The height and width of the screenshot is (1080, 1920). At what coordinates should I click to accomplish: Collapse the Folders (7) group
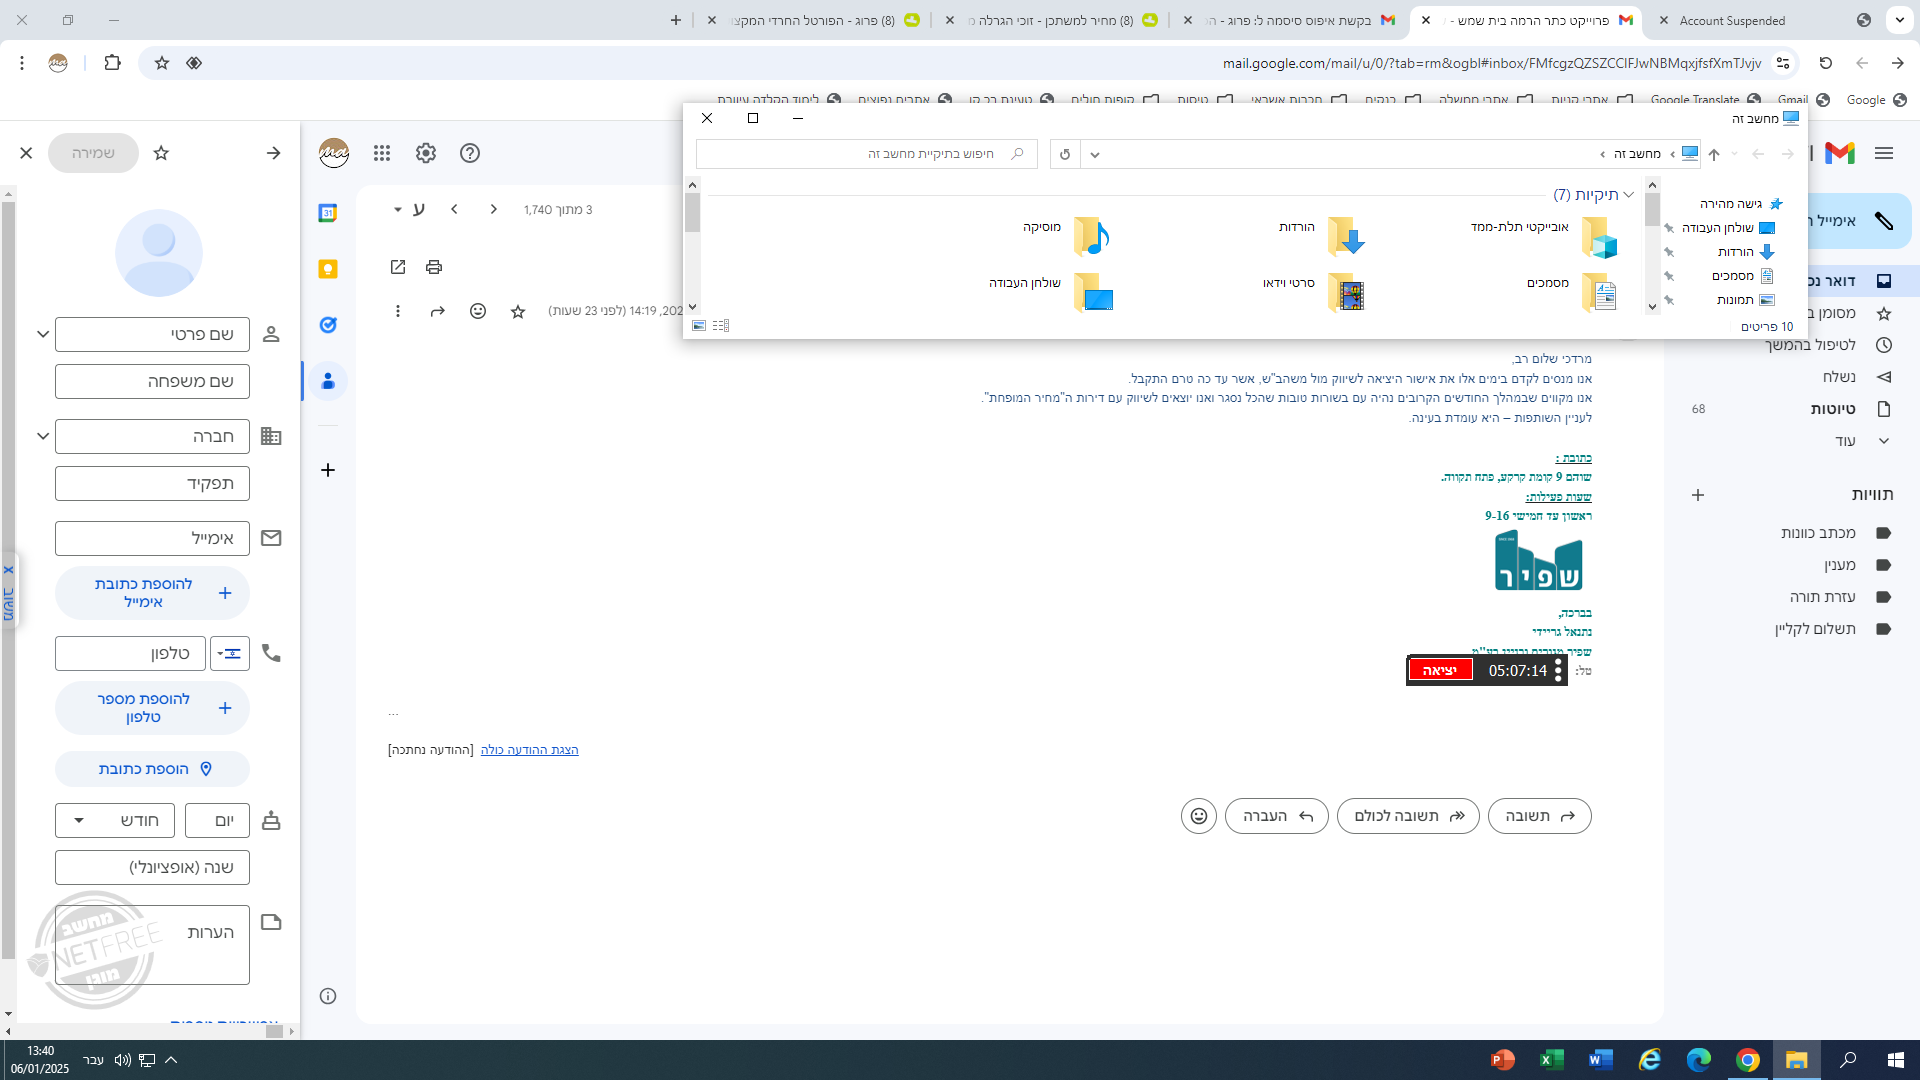pos(1629,195)
